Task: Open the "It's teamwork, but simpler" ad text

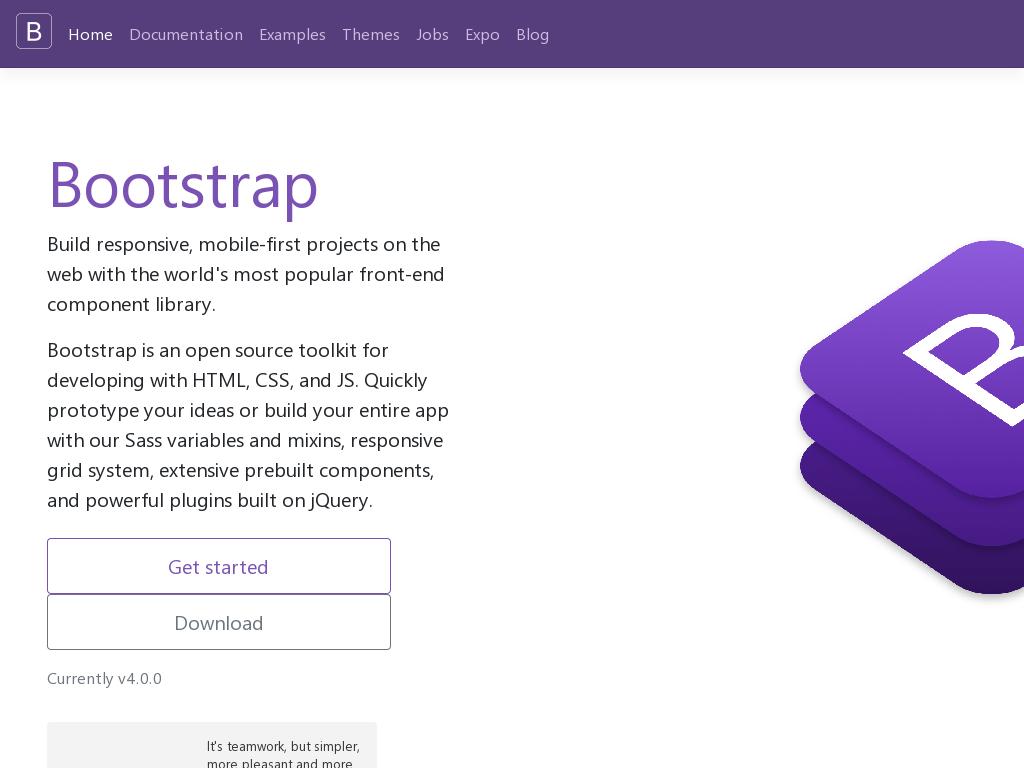Action: coord(283,754)
